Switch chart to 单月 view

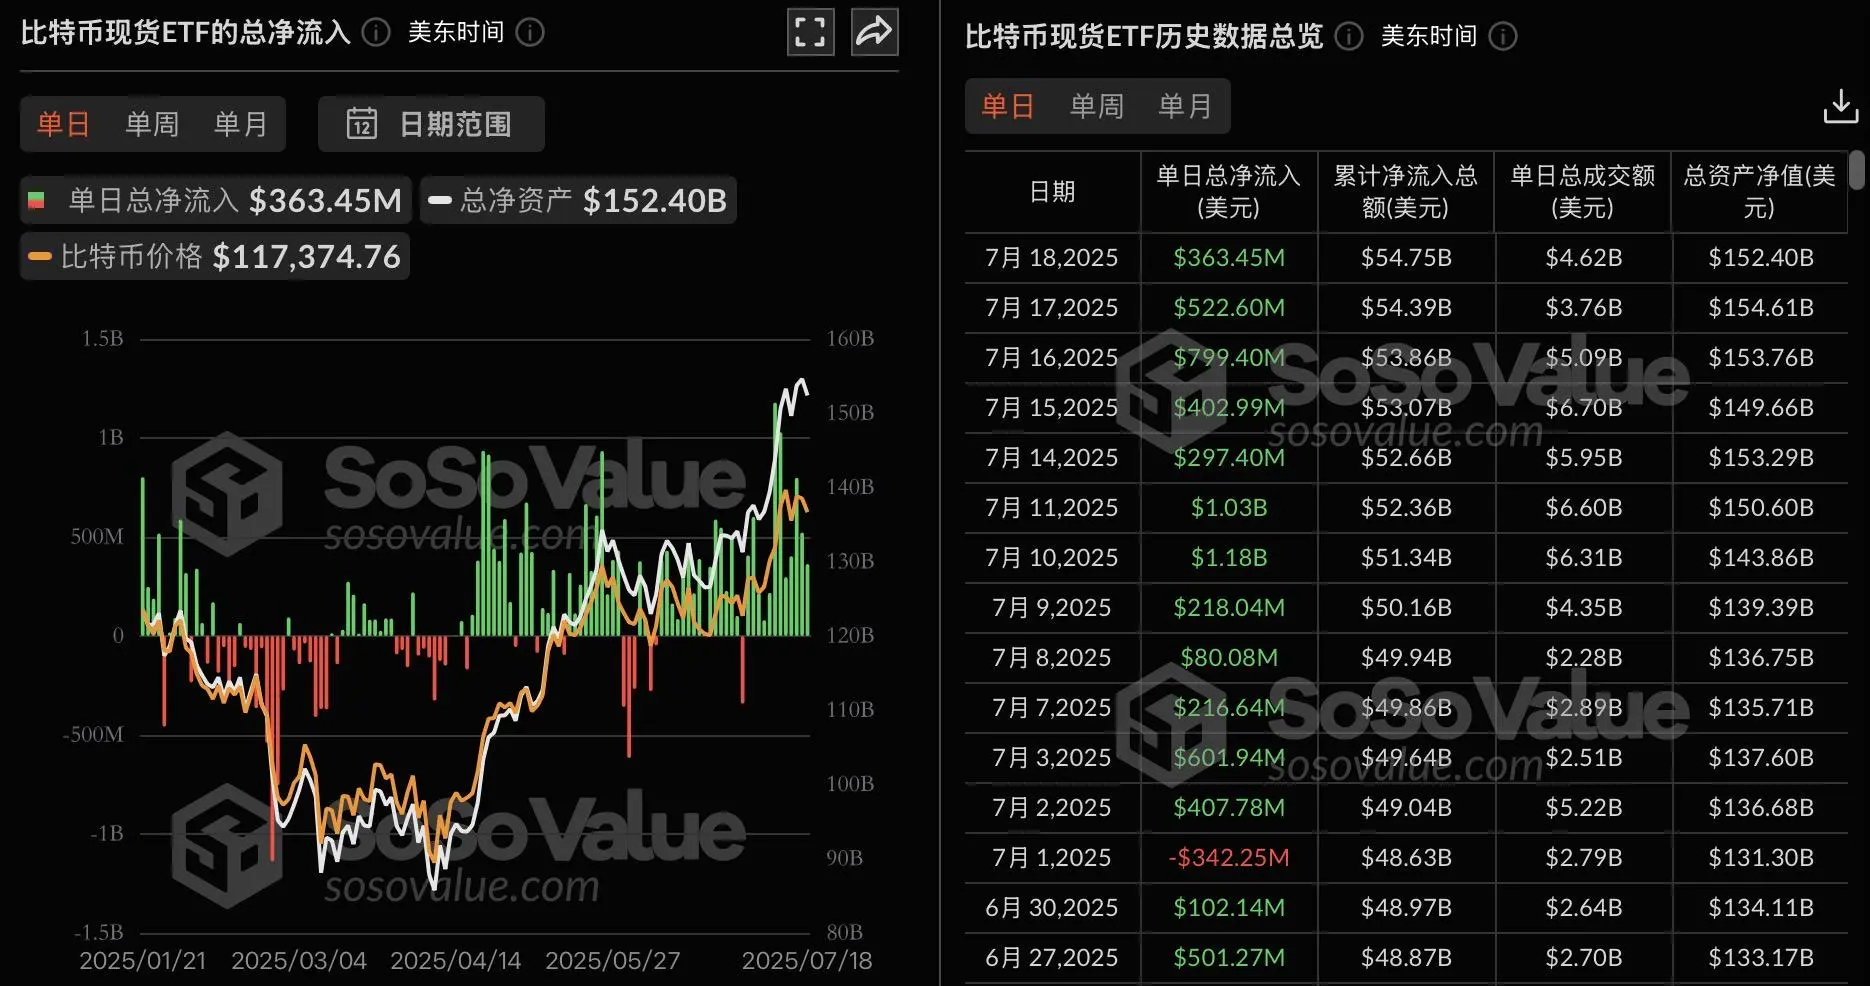pyautogui.click(x=240, y=124)
